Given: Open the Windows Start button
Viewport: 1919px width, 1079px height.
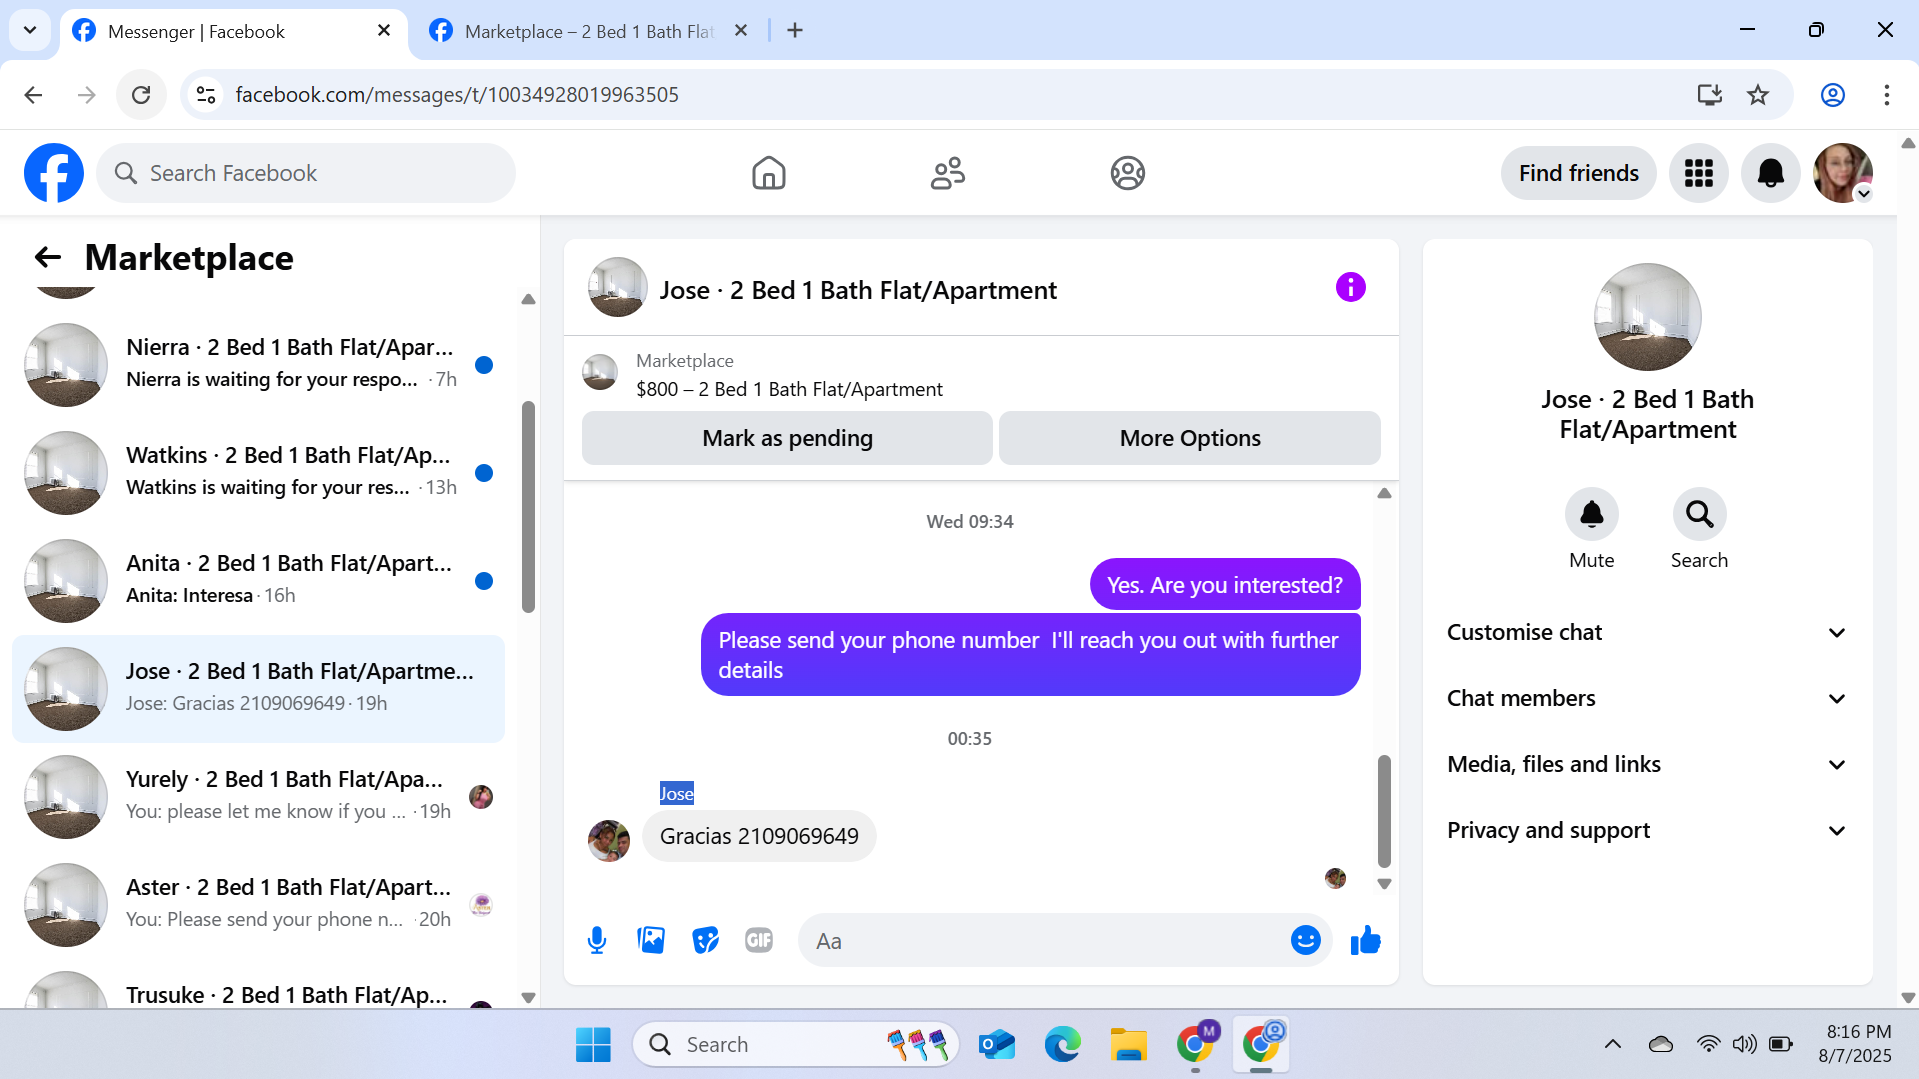Looking at the screenshot, I should (x=593, y=1044).
